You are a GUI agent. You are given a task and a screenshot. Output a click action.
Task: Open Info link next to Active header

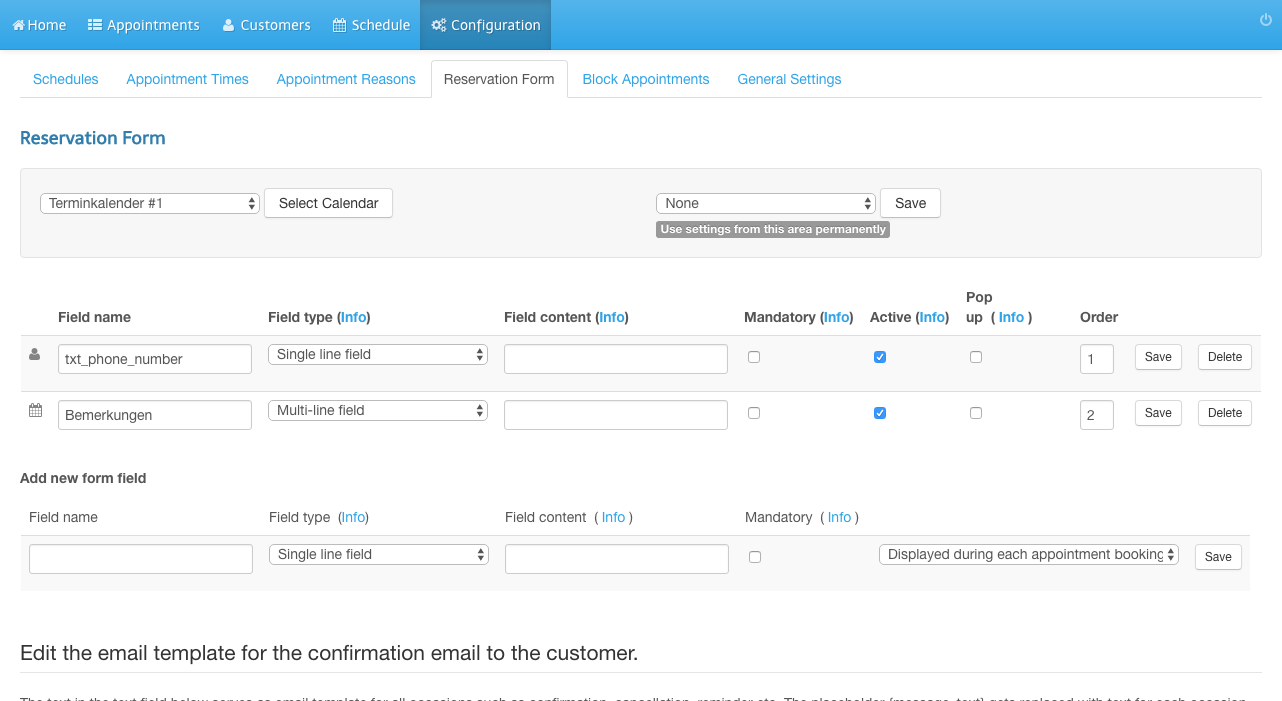click(932, 317)
